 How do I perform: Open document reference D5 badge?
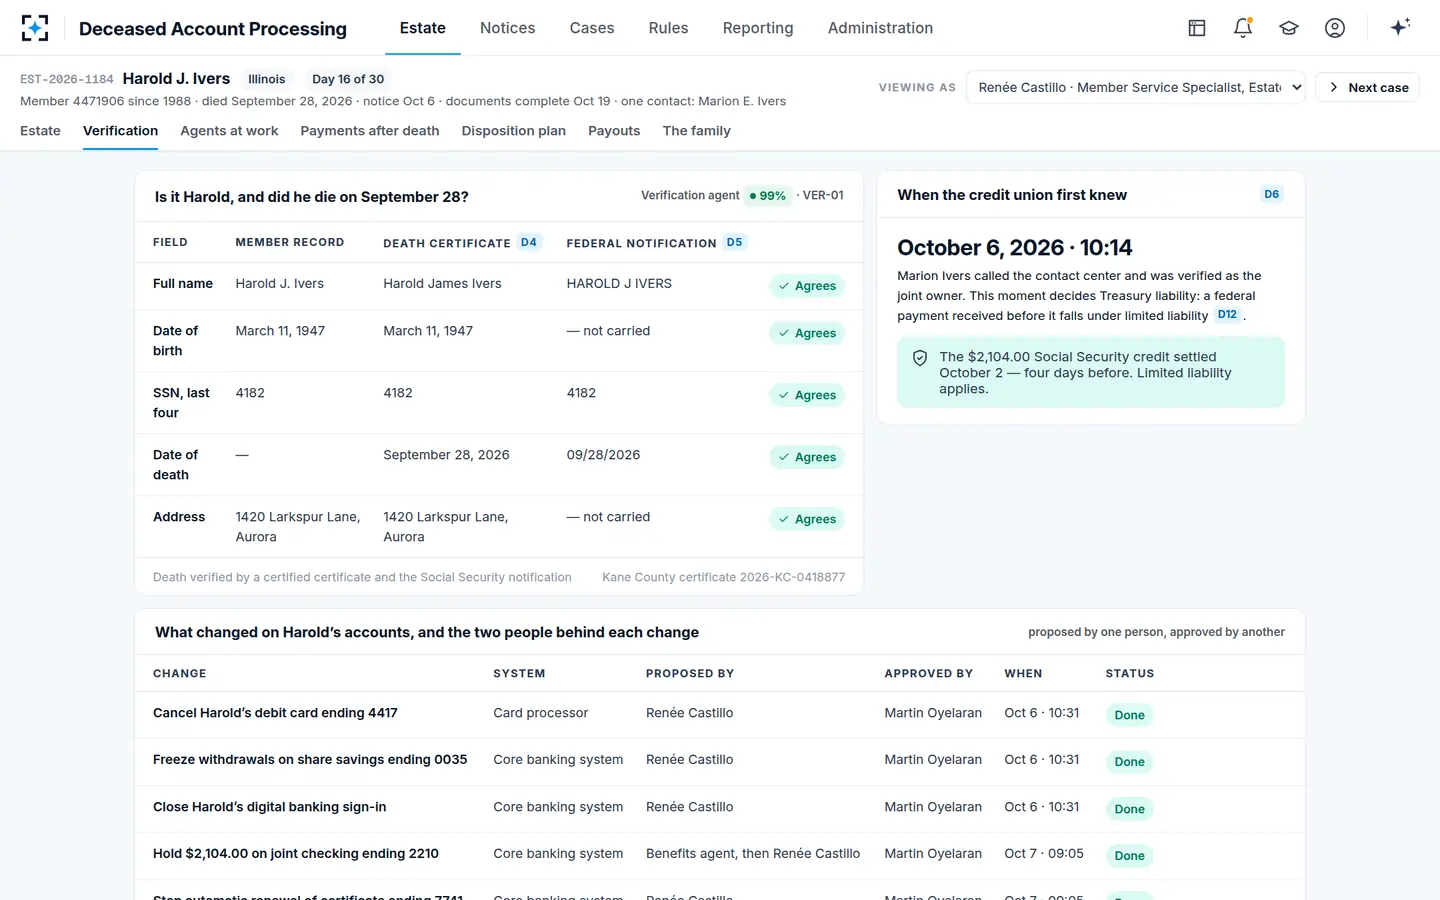[735, 242]
